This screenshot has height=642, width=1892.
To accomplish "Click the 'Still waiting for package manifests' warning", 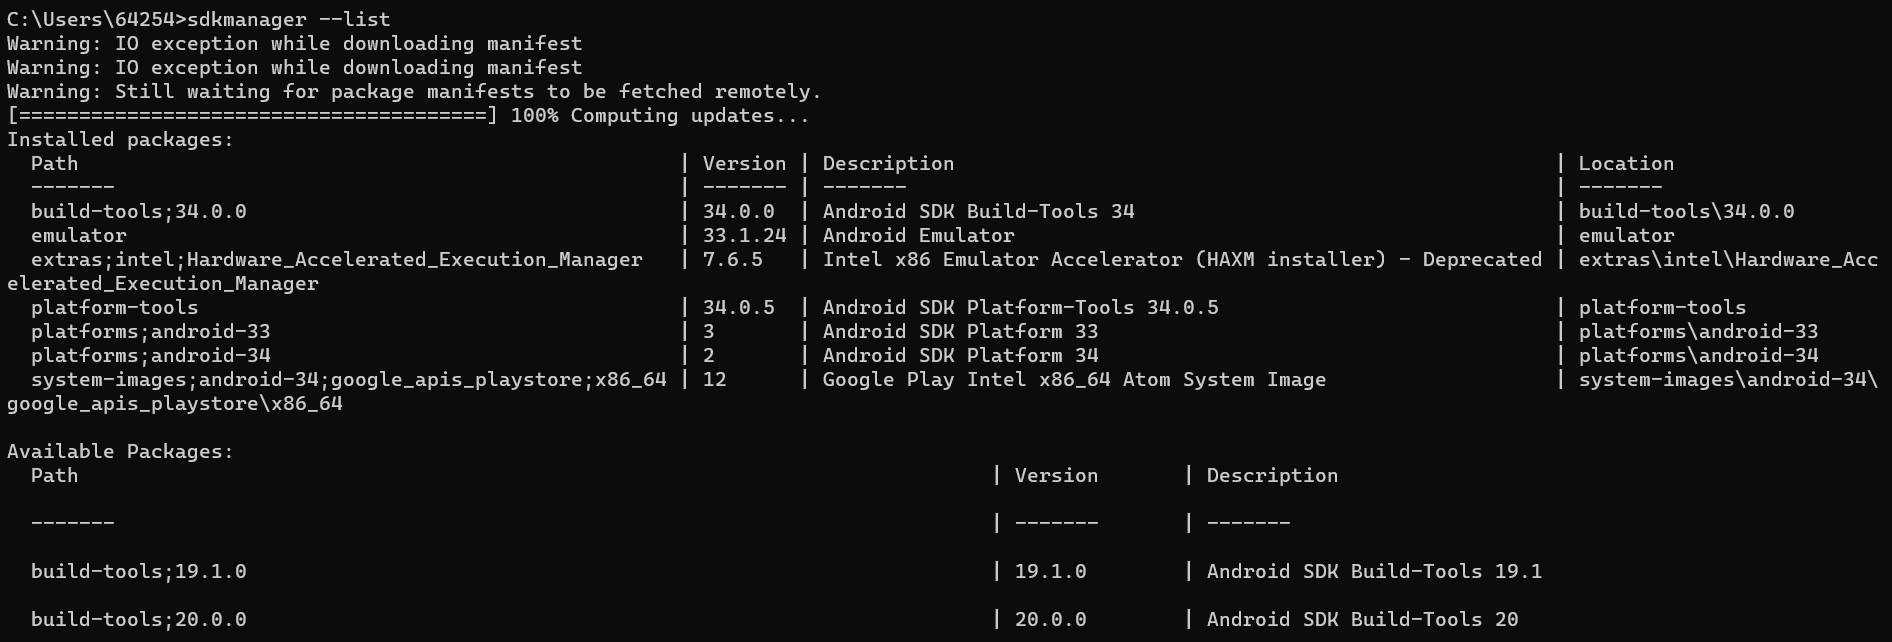I will [467, 91].
